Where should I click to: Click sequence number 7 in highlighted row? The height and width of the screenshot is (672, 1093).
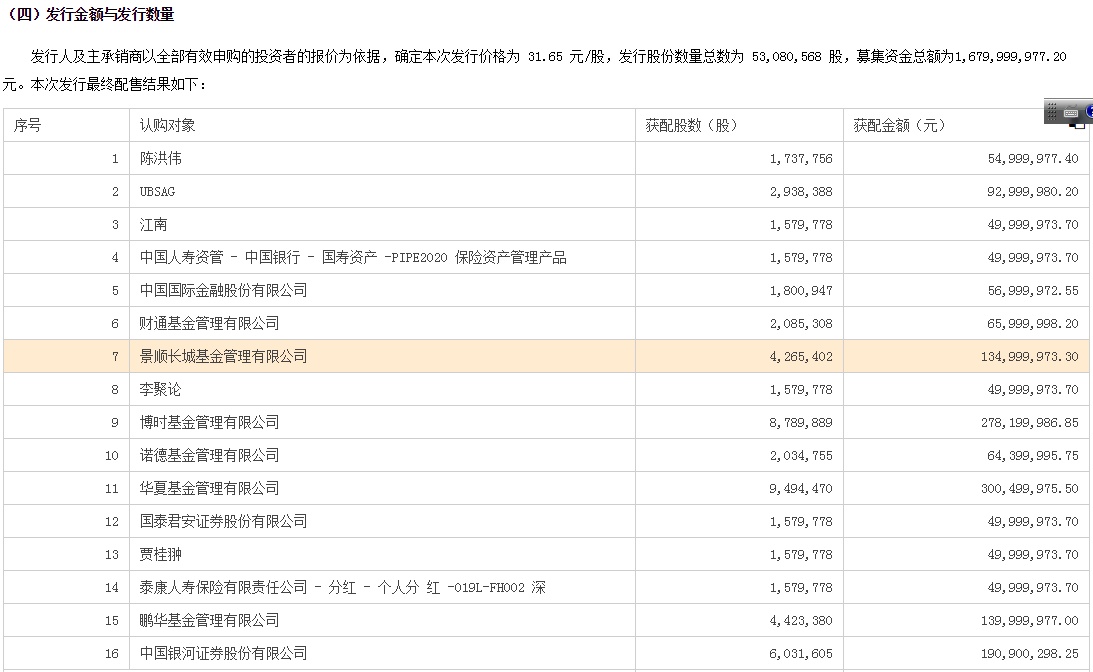click(115, 357)
